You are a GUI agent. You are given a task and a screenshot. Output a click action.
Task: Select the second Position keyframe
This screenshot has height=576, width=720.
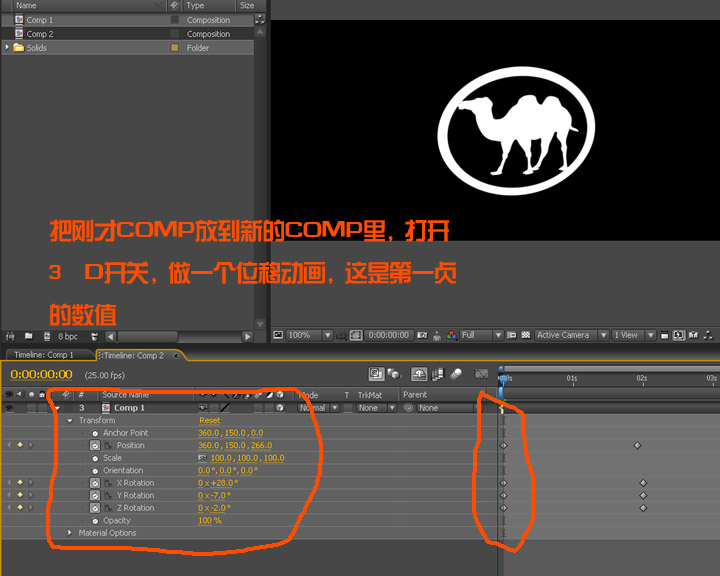pos(637,445)
